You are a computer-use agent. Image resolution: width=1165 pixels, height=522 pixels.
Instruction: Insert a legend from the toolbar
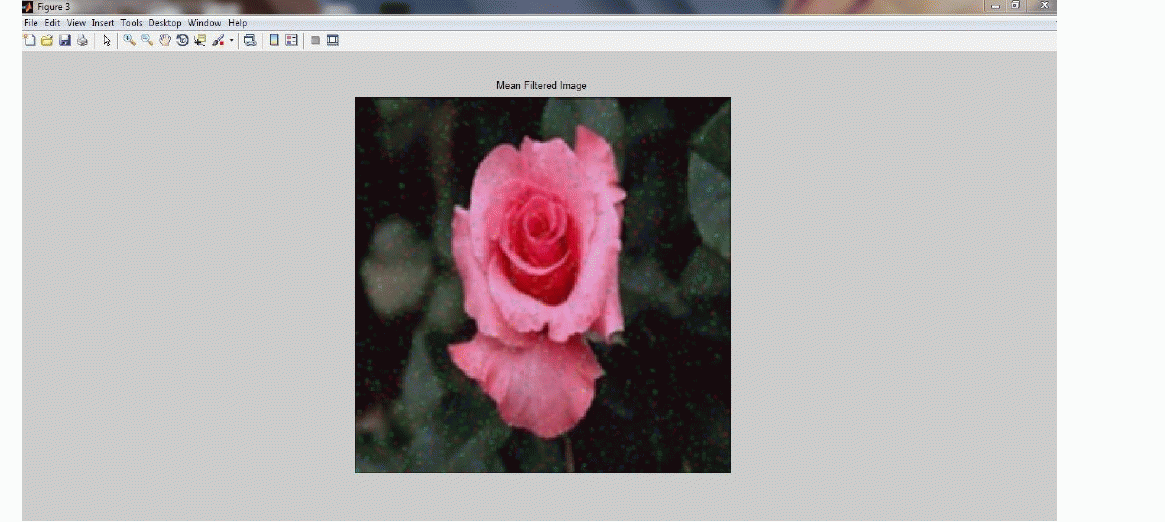pyautogui.click(x=291, y=41)
